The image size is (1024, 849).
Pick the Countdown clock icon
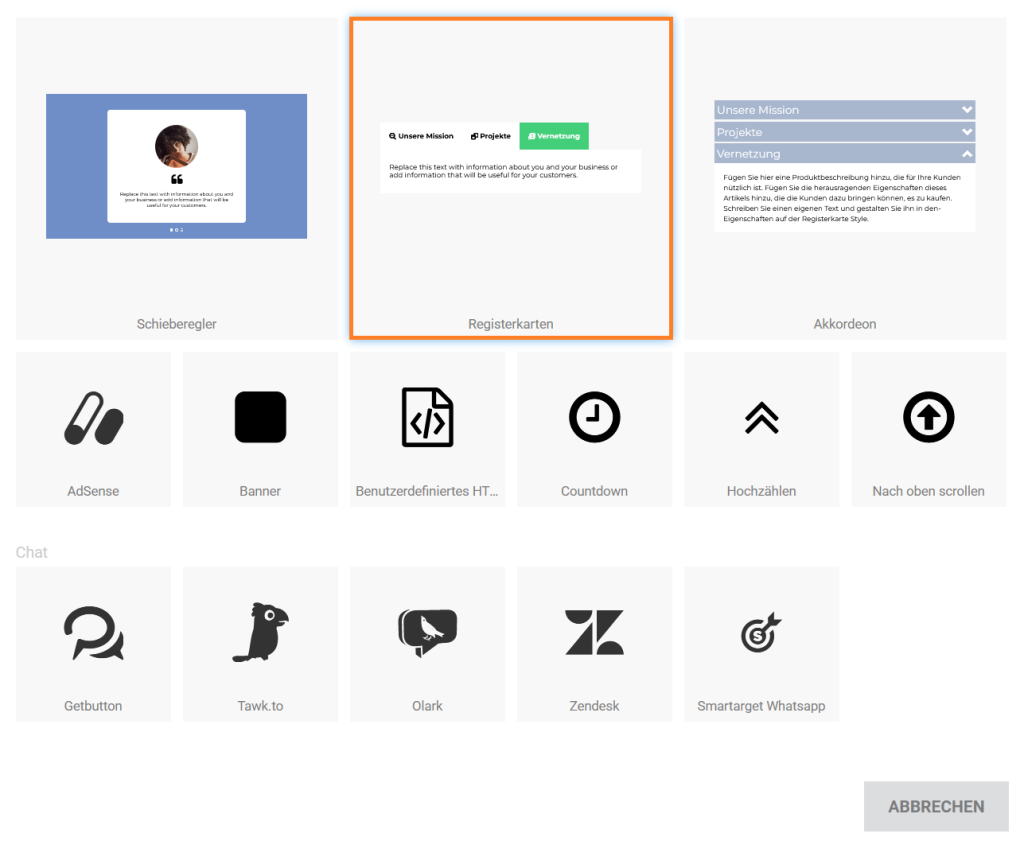(x=594, y=417)
